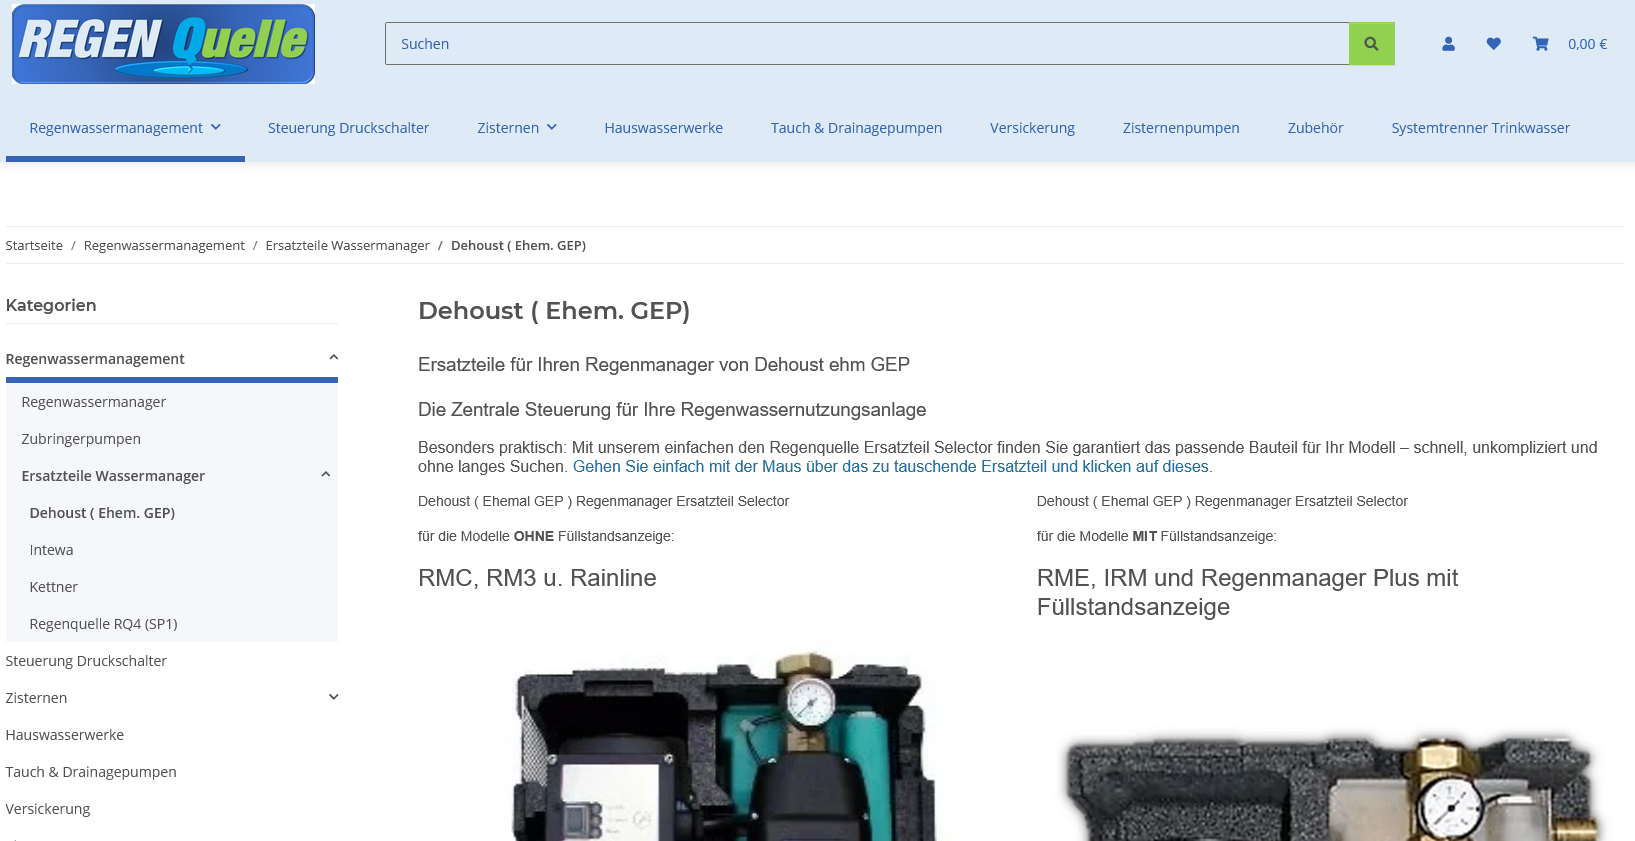The width and height of the screenshot is (1635, 841).
Task: Open Zisternenpumpen in top navigation
Action: [x=1181, y=128]
